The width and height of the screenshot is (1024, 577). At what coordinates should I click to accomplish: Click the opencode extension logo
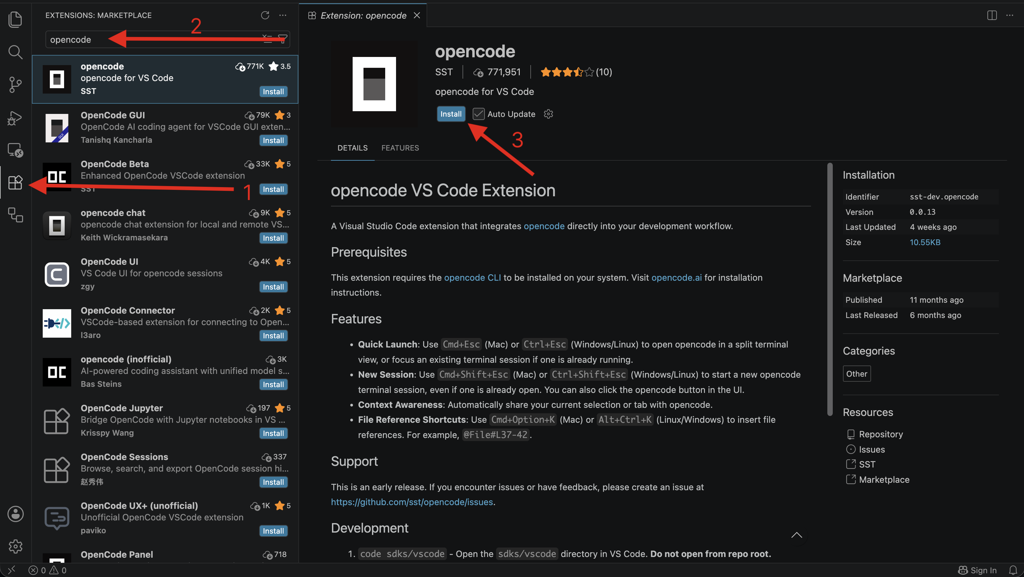[x=374, y=84]
